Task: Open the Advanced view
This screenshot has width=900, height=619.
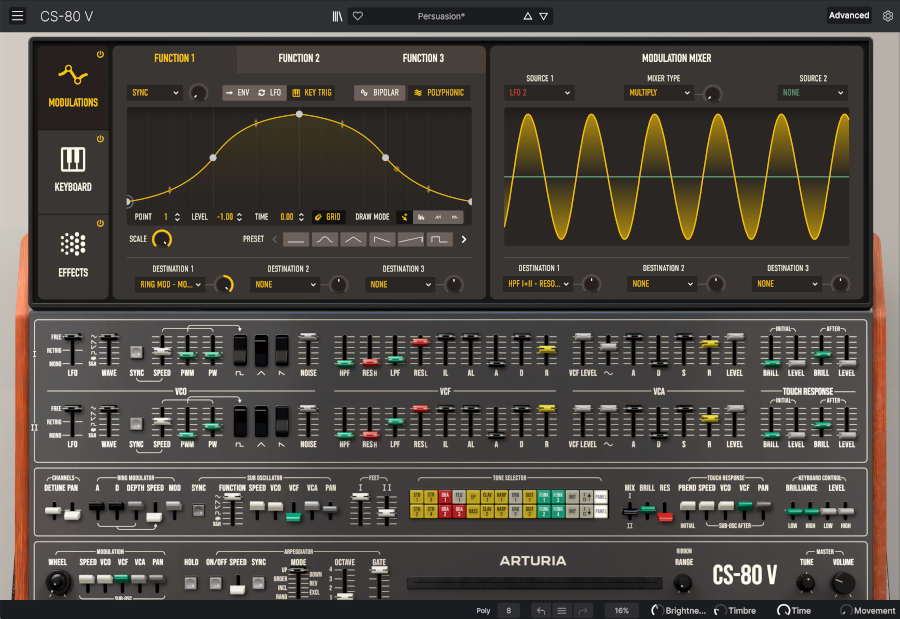Action: pos(848,15)
